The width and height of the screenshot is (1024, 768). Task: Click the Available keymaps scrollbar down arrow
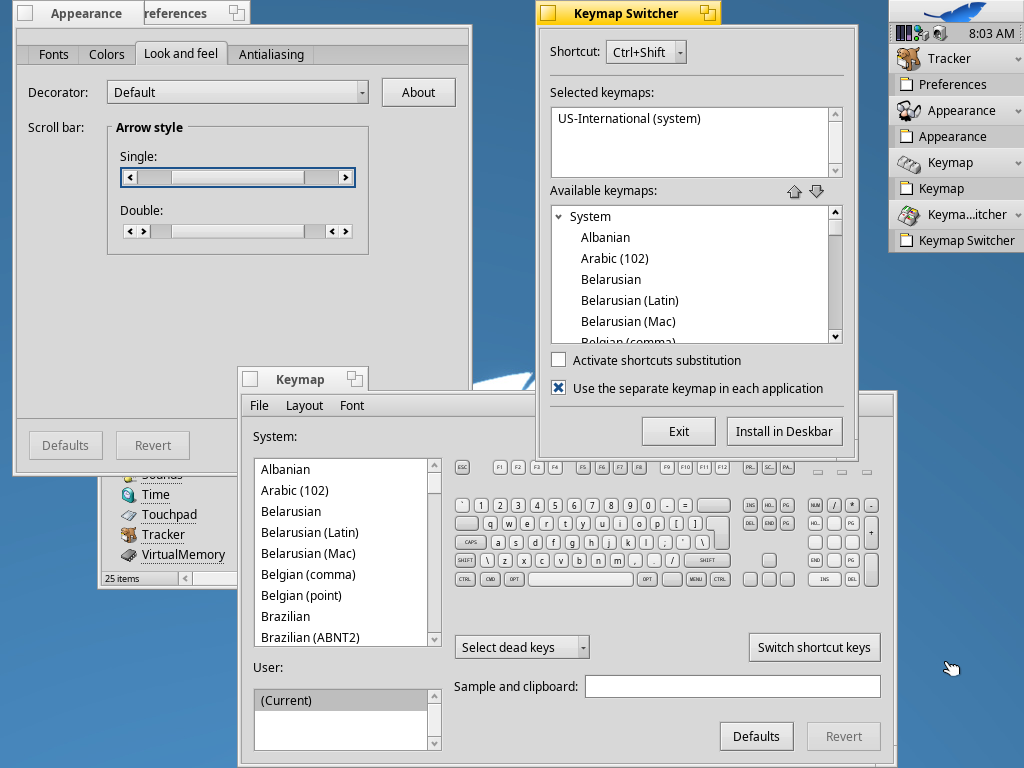[x=835, y=336]
